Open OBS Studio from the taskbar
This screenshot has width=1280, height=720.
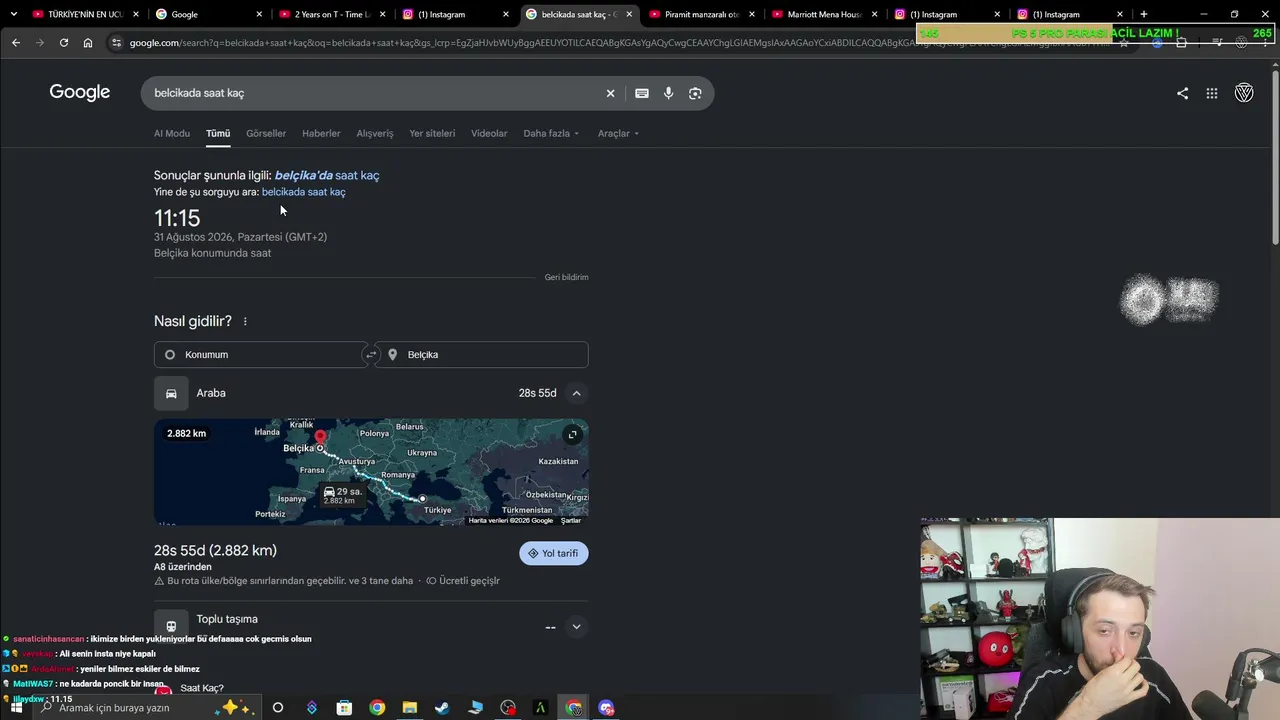click(x=508, y=708)
